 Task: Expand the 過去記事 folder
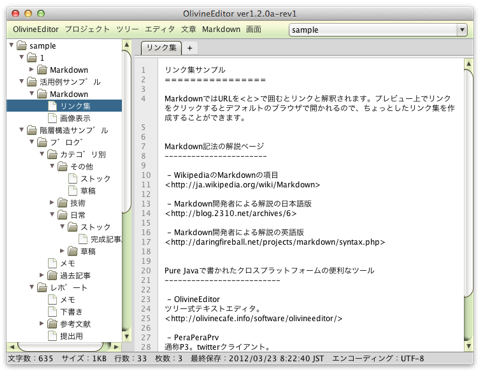tap(42, 275)
